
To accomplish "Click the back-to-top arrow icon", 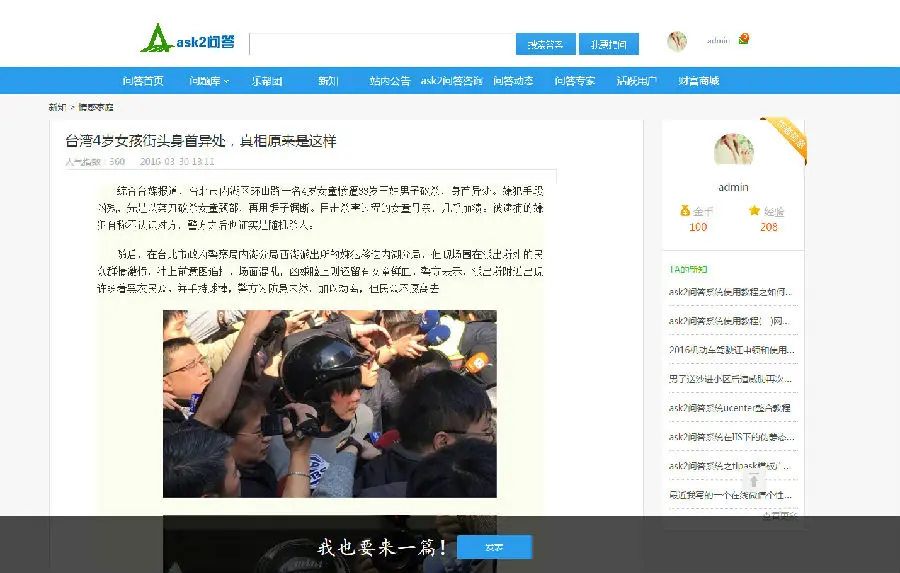I will [754, 481].
